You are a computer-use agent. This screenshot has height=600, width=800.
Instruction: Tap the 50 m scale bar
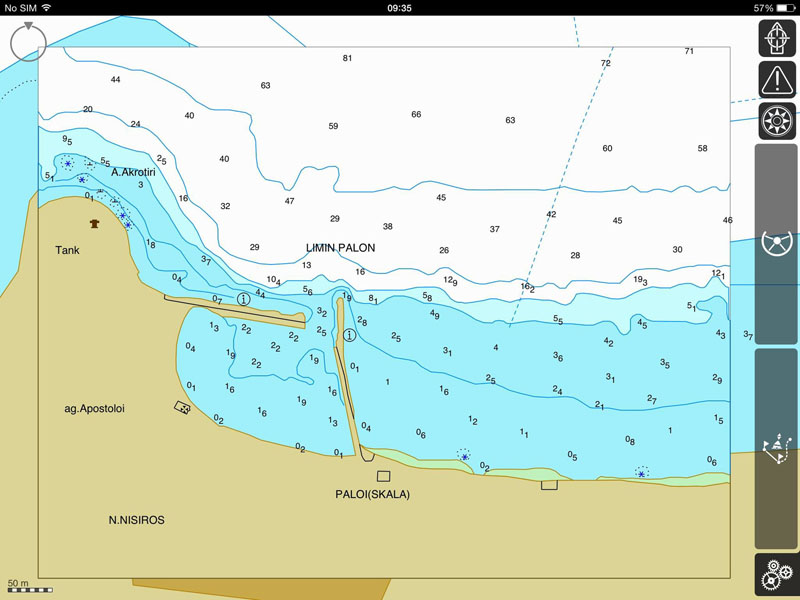pyautogui.click(x=30, y=588)
